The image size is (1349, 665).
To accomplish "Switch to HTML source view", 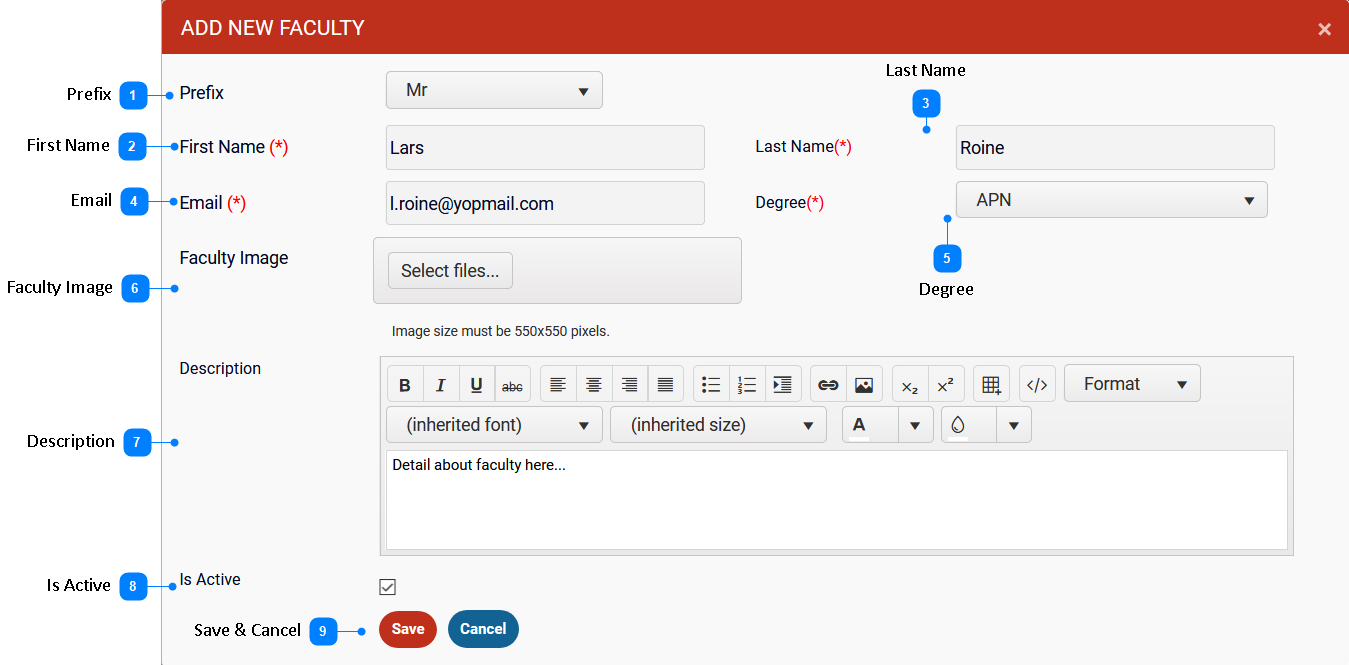I will (1037, 385).
